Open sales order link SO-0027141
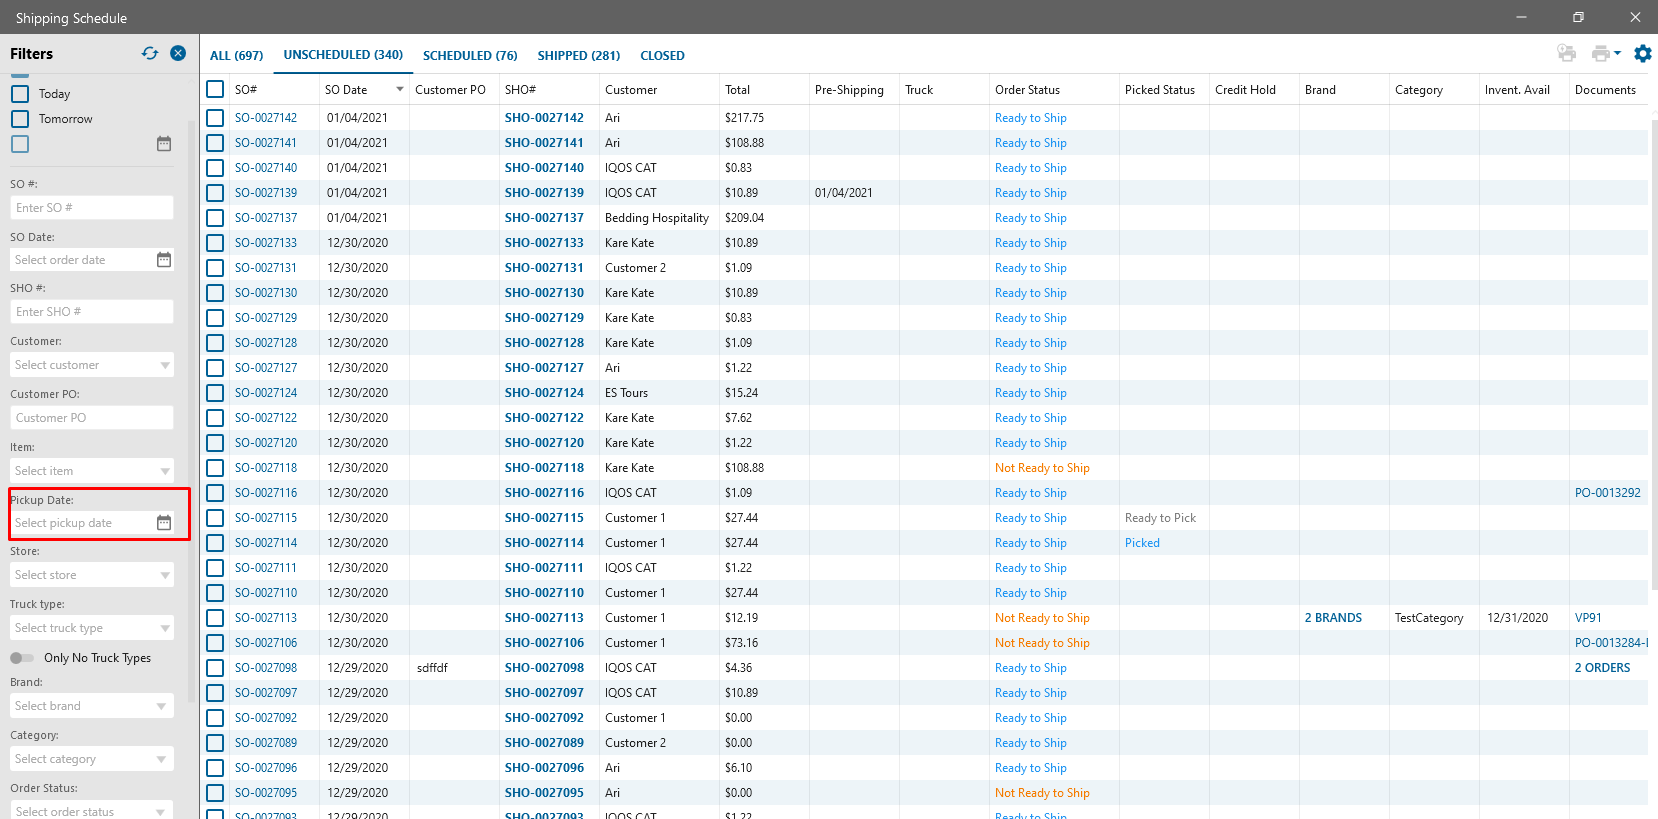 point(266,143)
